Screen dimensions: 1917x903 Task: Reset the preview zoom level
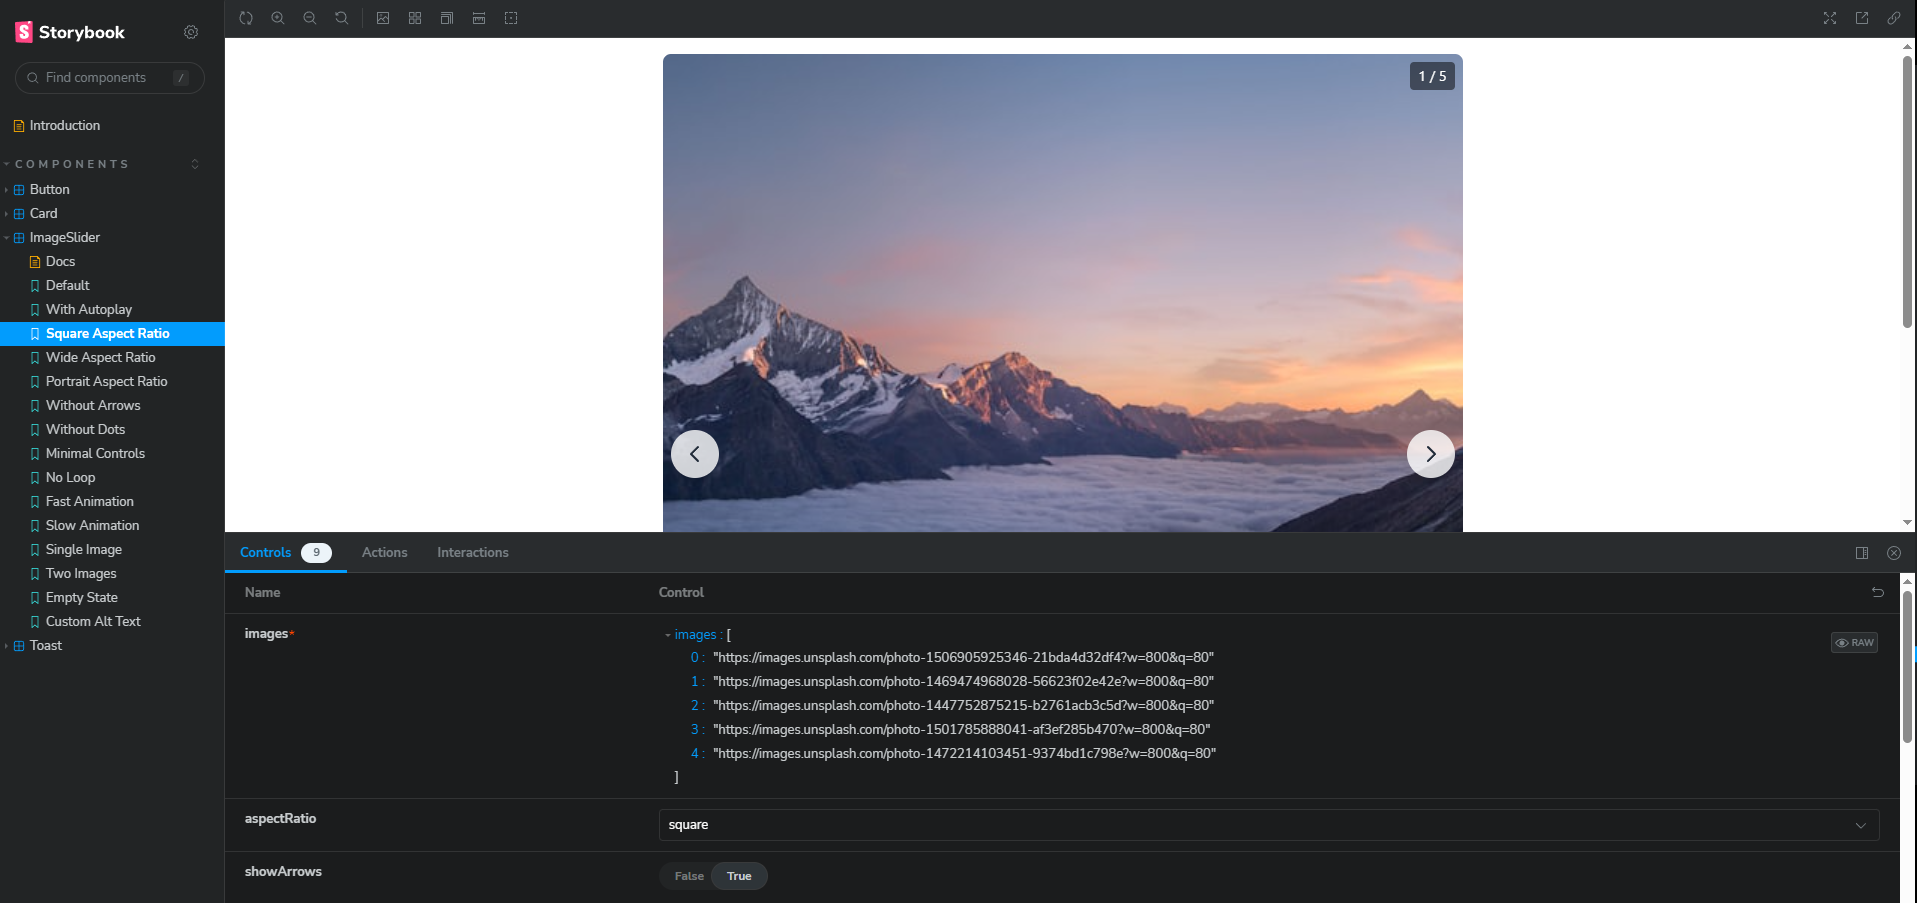pos(342,18)
